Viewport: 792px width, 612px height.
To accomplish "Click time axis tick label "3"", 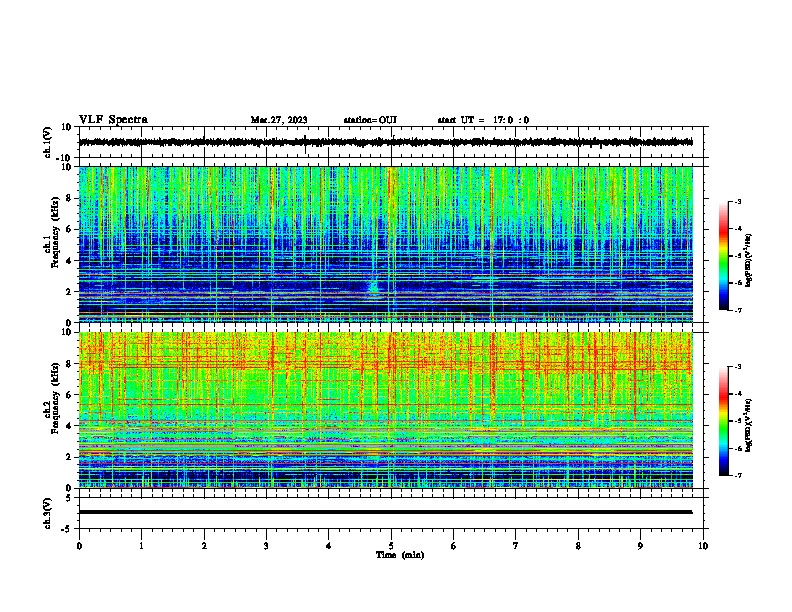I will click(266, 546).
